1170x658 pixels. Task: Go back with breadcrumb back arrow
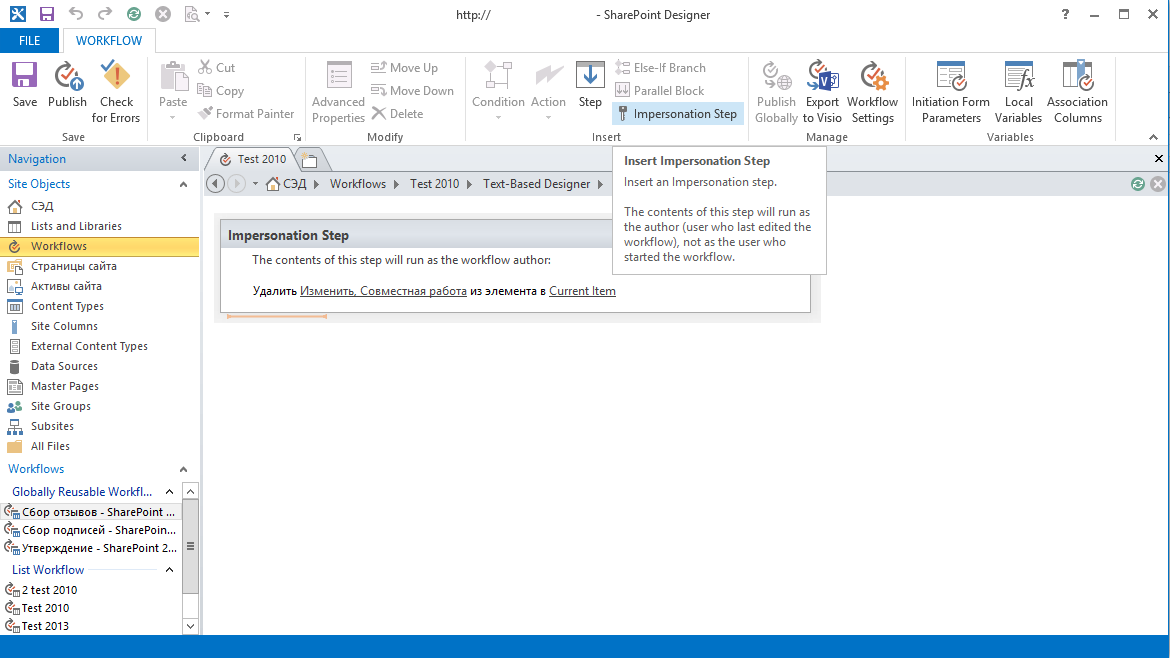pyautogui.click(x=216, y=184)
